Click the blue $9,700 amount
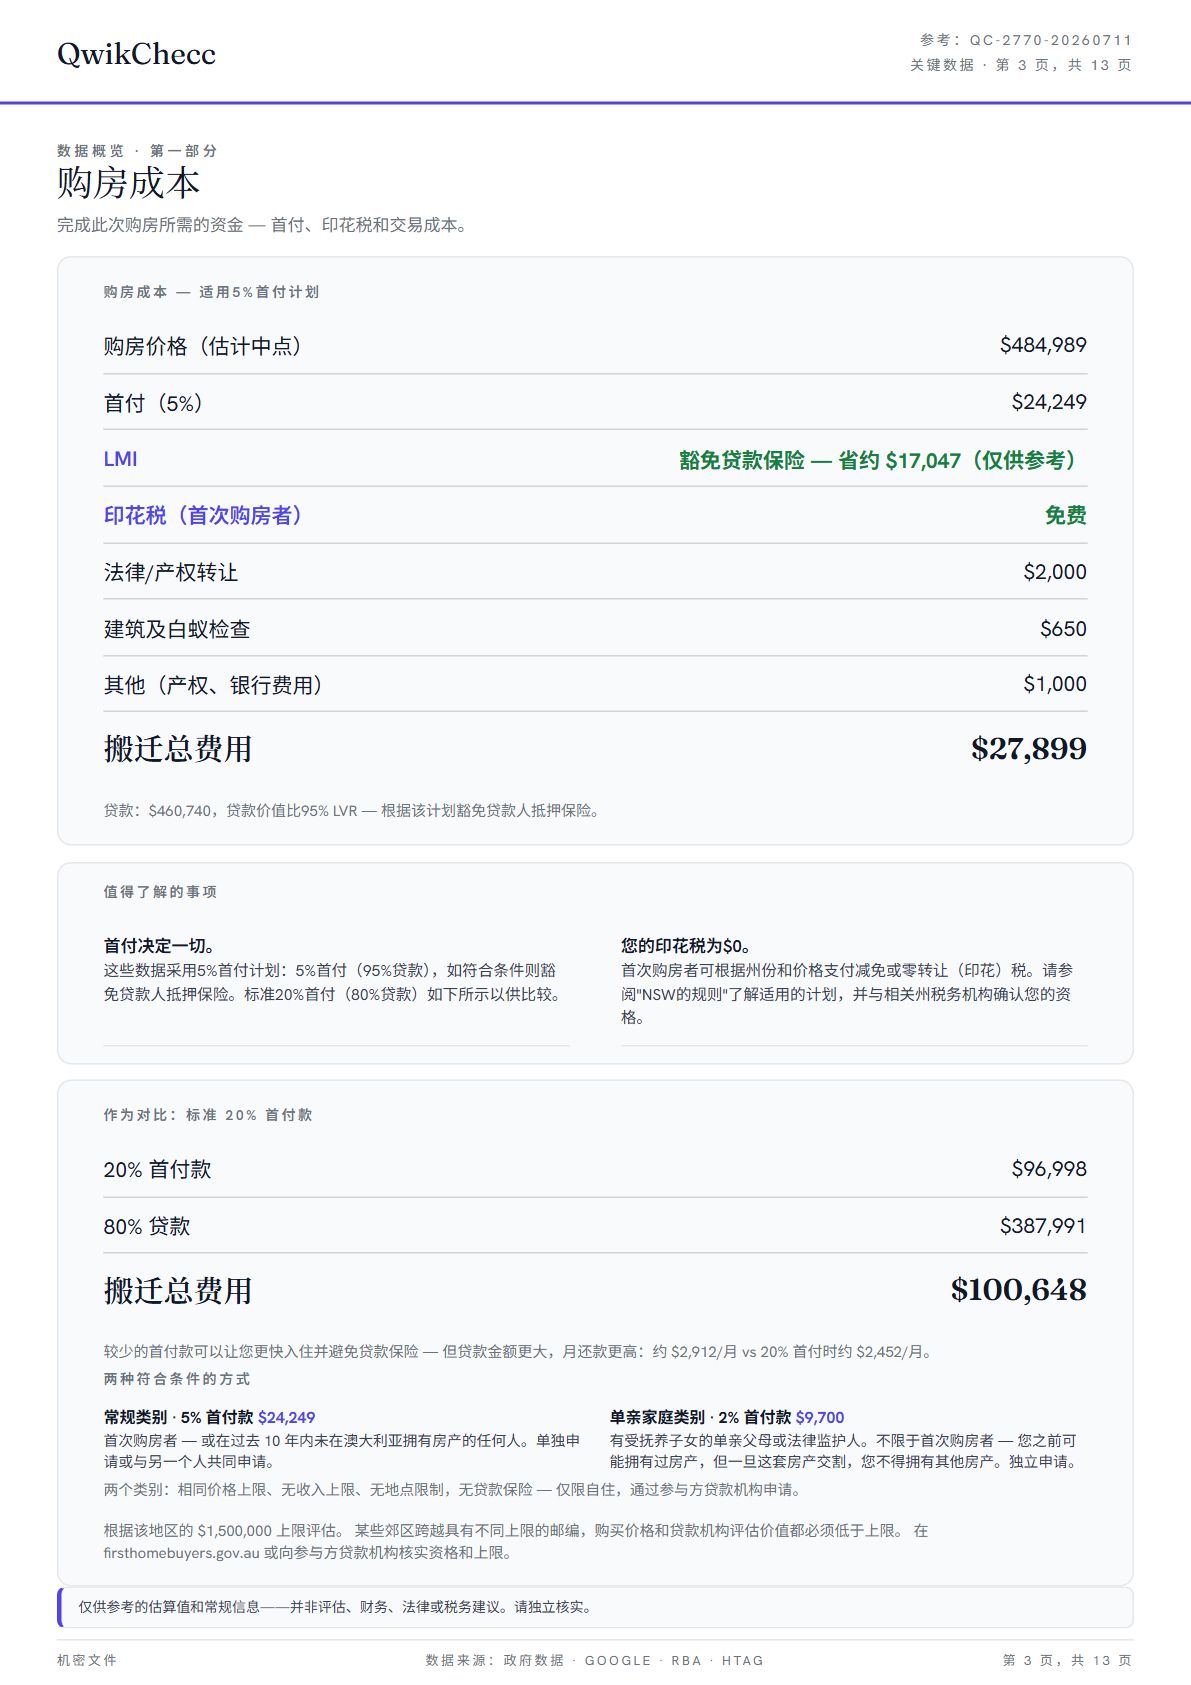 820,1418
